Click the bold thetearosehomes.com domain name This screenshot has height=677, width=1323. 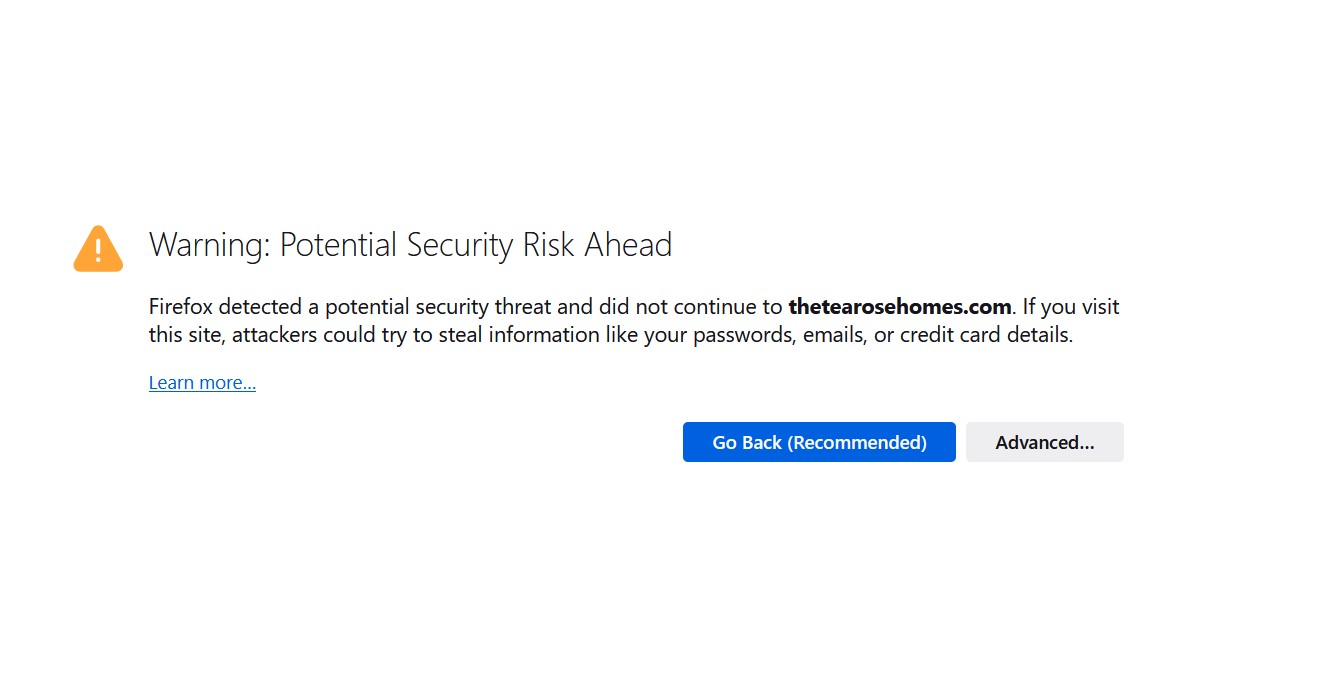pos(900,306)
